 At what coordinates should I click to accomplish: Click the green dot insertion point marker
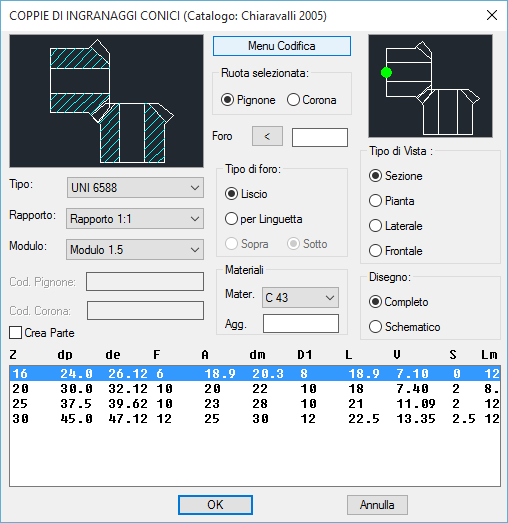386,72
